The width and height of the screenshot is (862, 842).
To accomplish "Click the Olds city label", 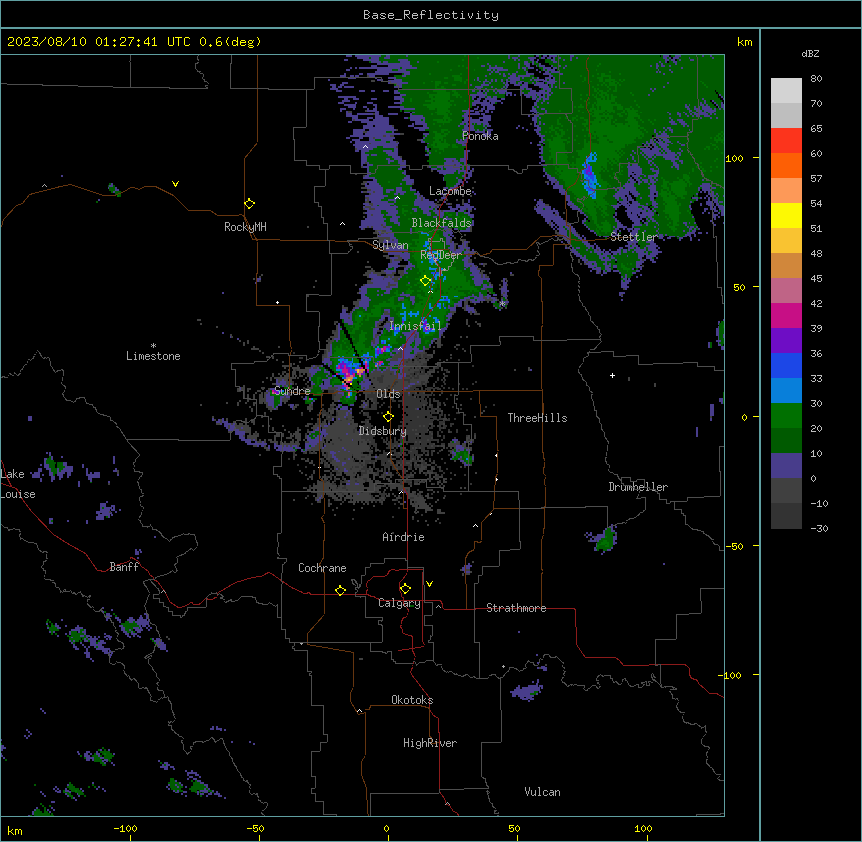I will click(x=388, y=394).
